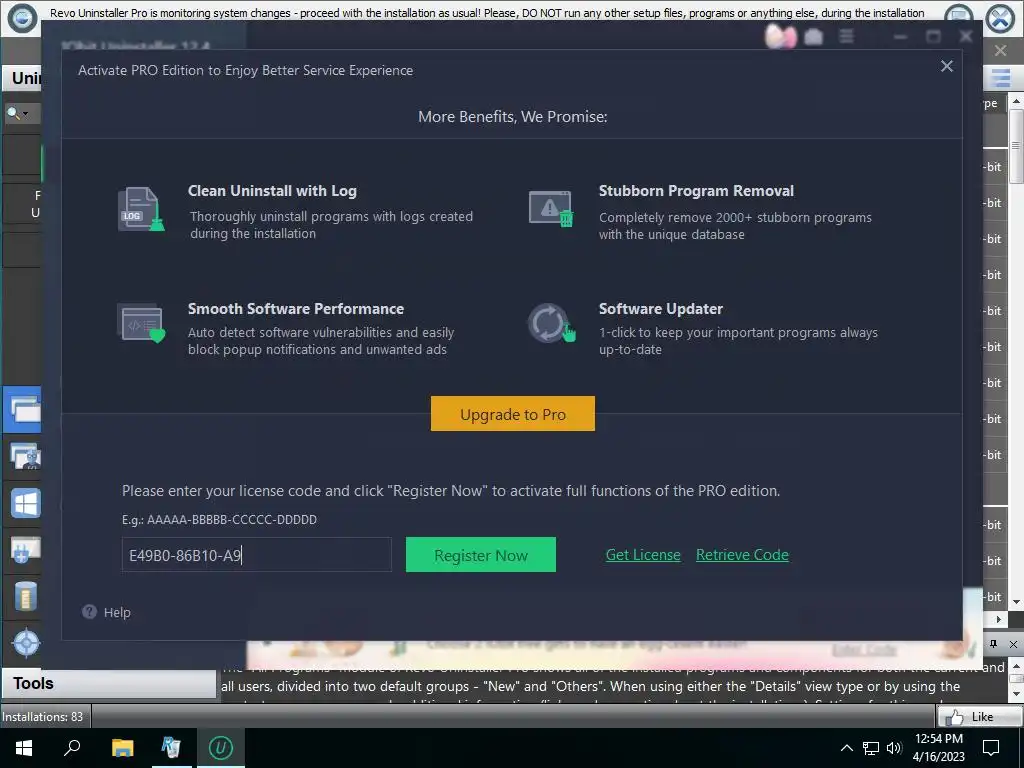Open the Retrieve Code link
1024x768 pixels.
point(742,554)
